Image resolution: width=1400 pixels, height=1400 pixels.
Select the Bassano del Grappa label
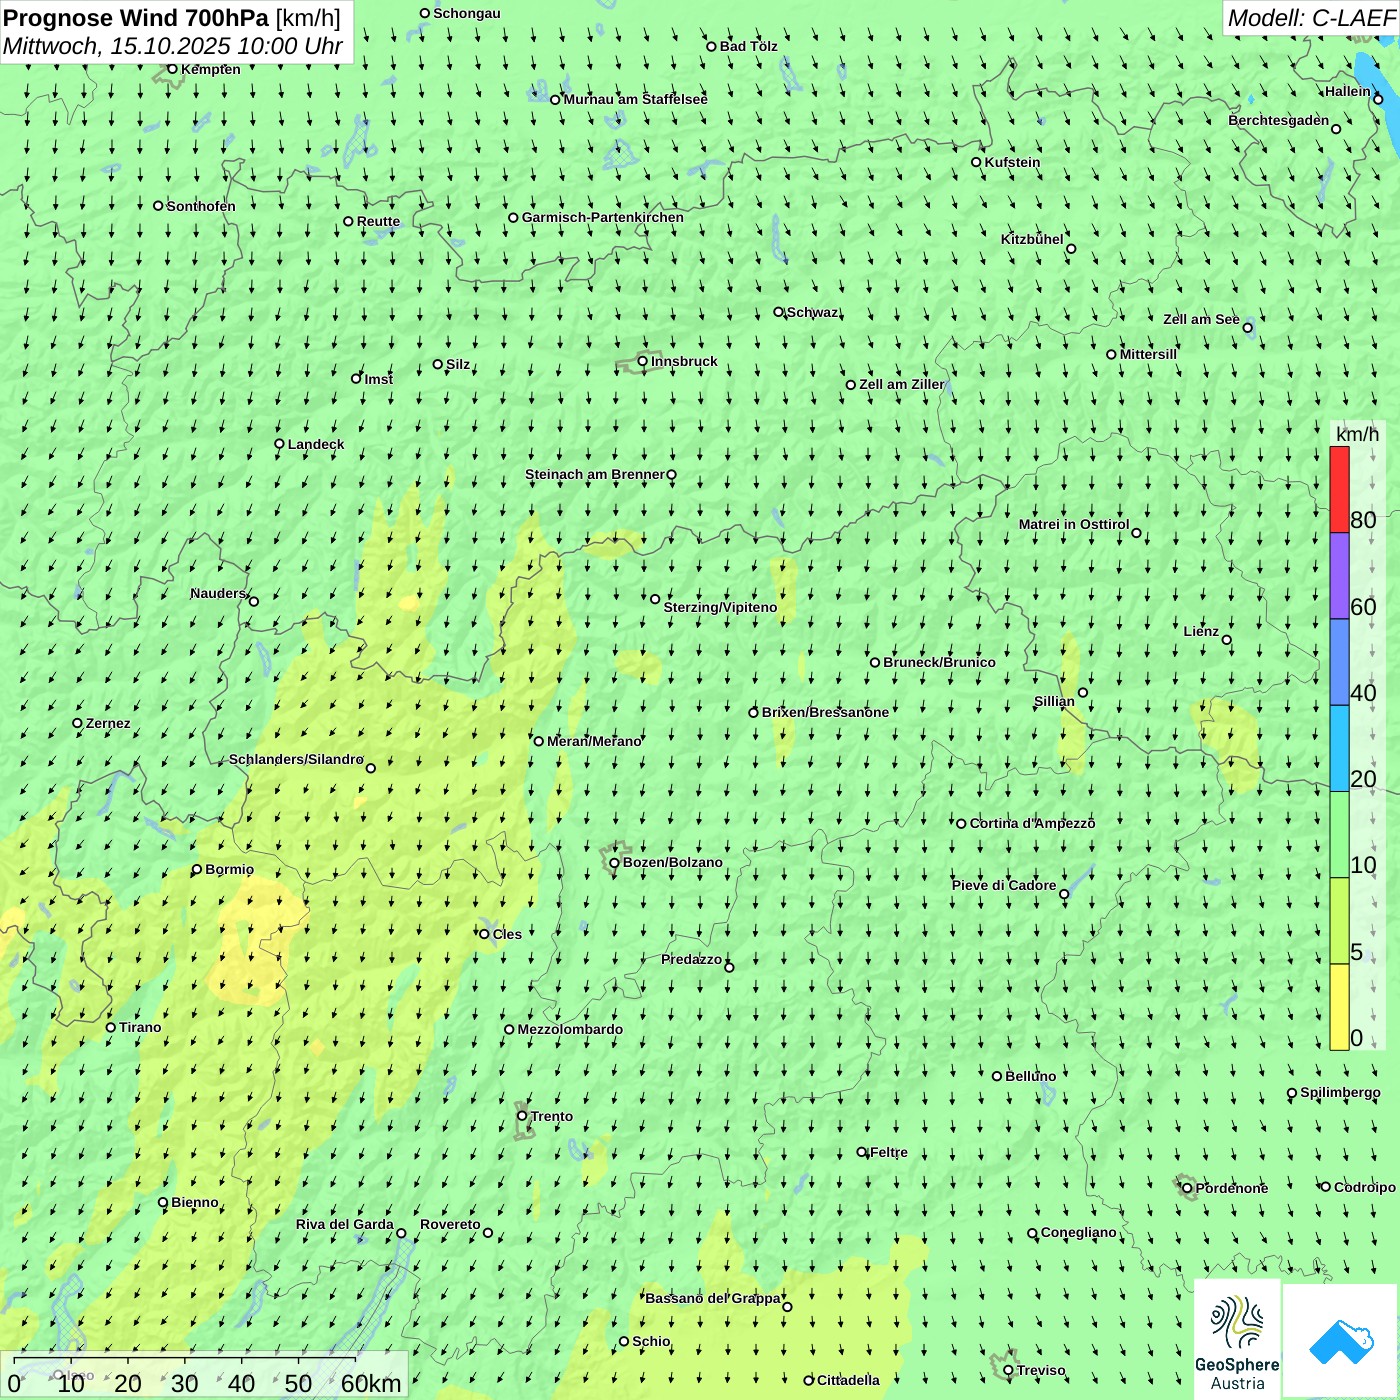[713, 1298]
